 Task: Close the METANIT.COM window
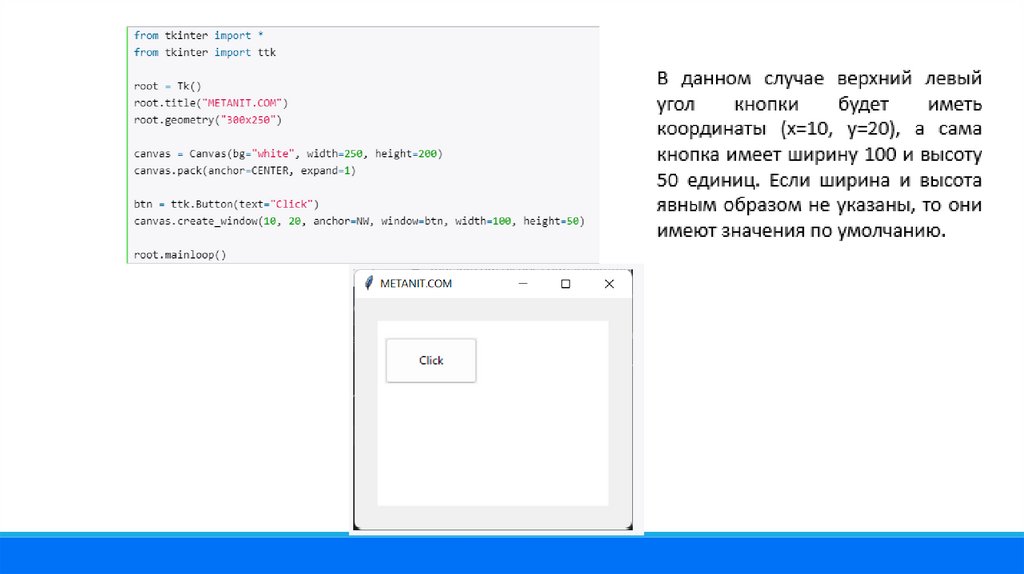tap(609, 284)
